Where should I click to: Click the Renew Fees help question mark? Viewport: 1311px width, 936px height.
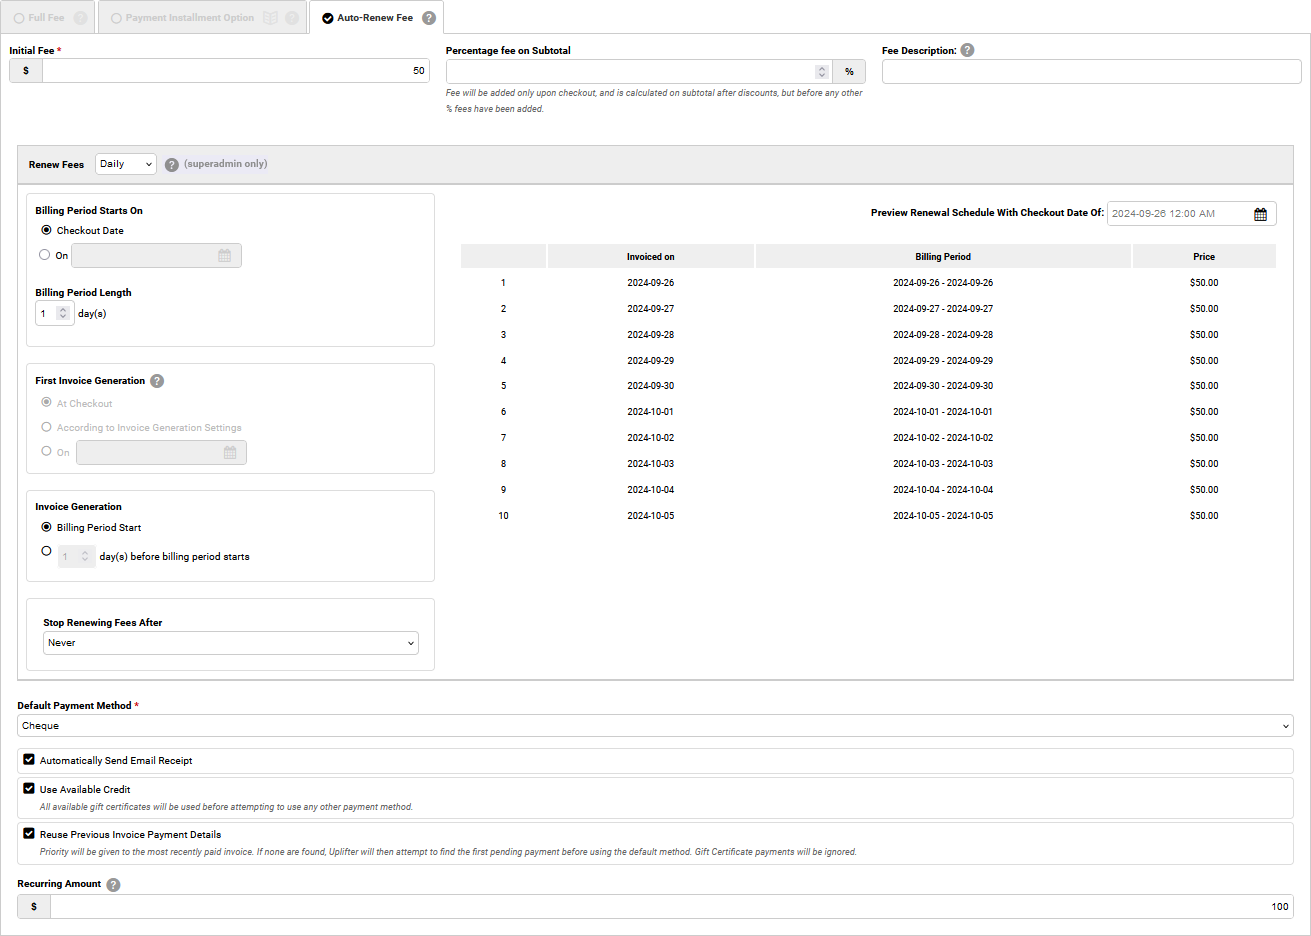(171, 164)
